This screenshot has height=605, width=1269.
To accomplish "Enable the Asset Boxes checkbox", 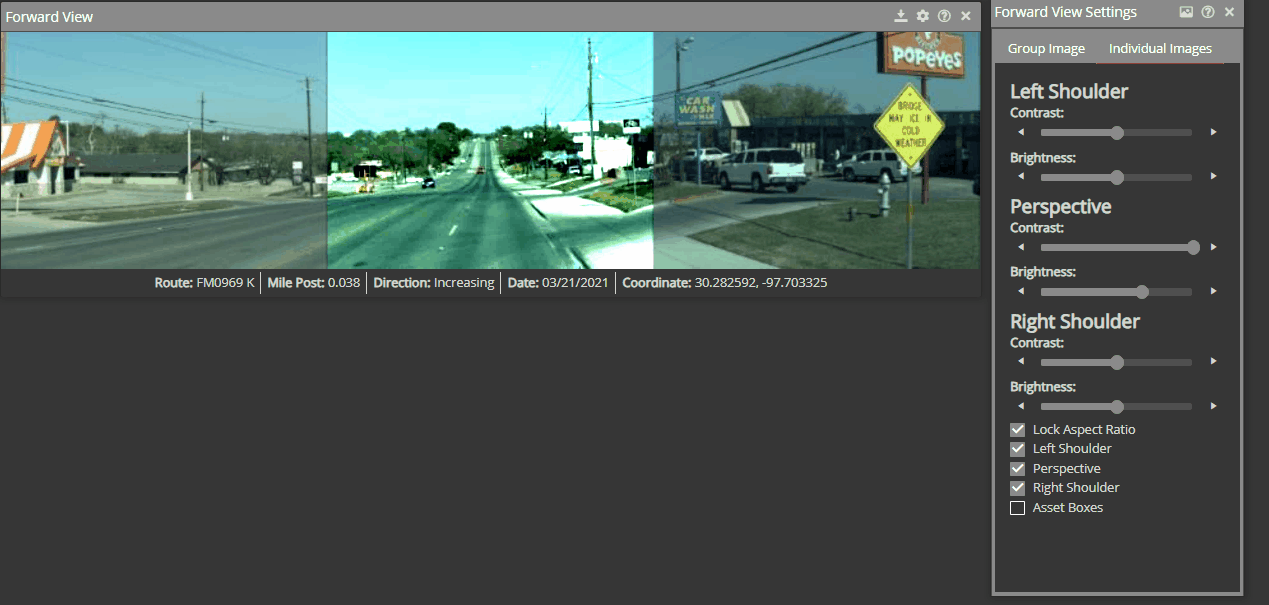I will (1018, 508).
